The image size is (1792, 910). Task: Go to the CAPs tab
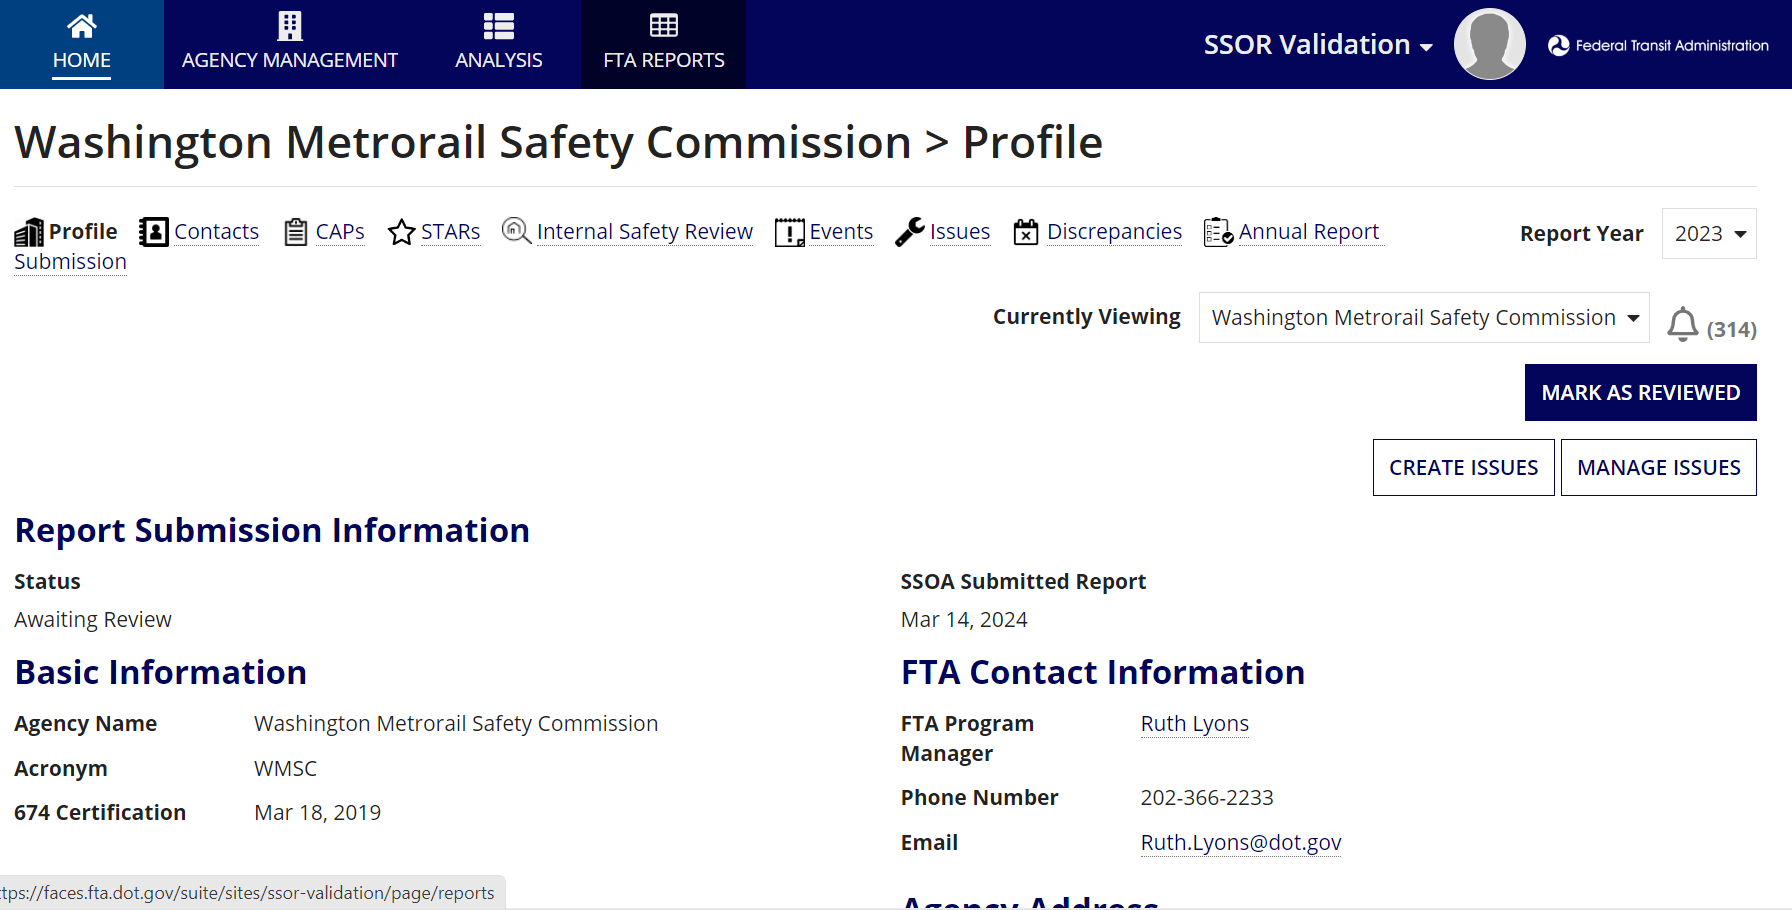coord(339,232)
